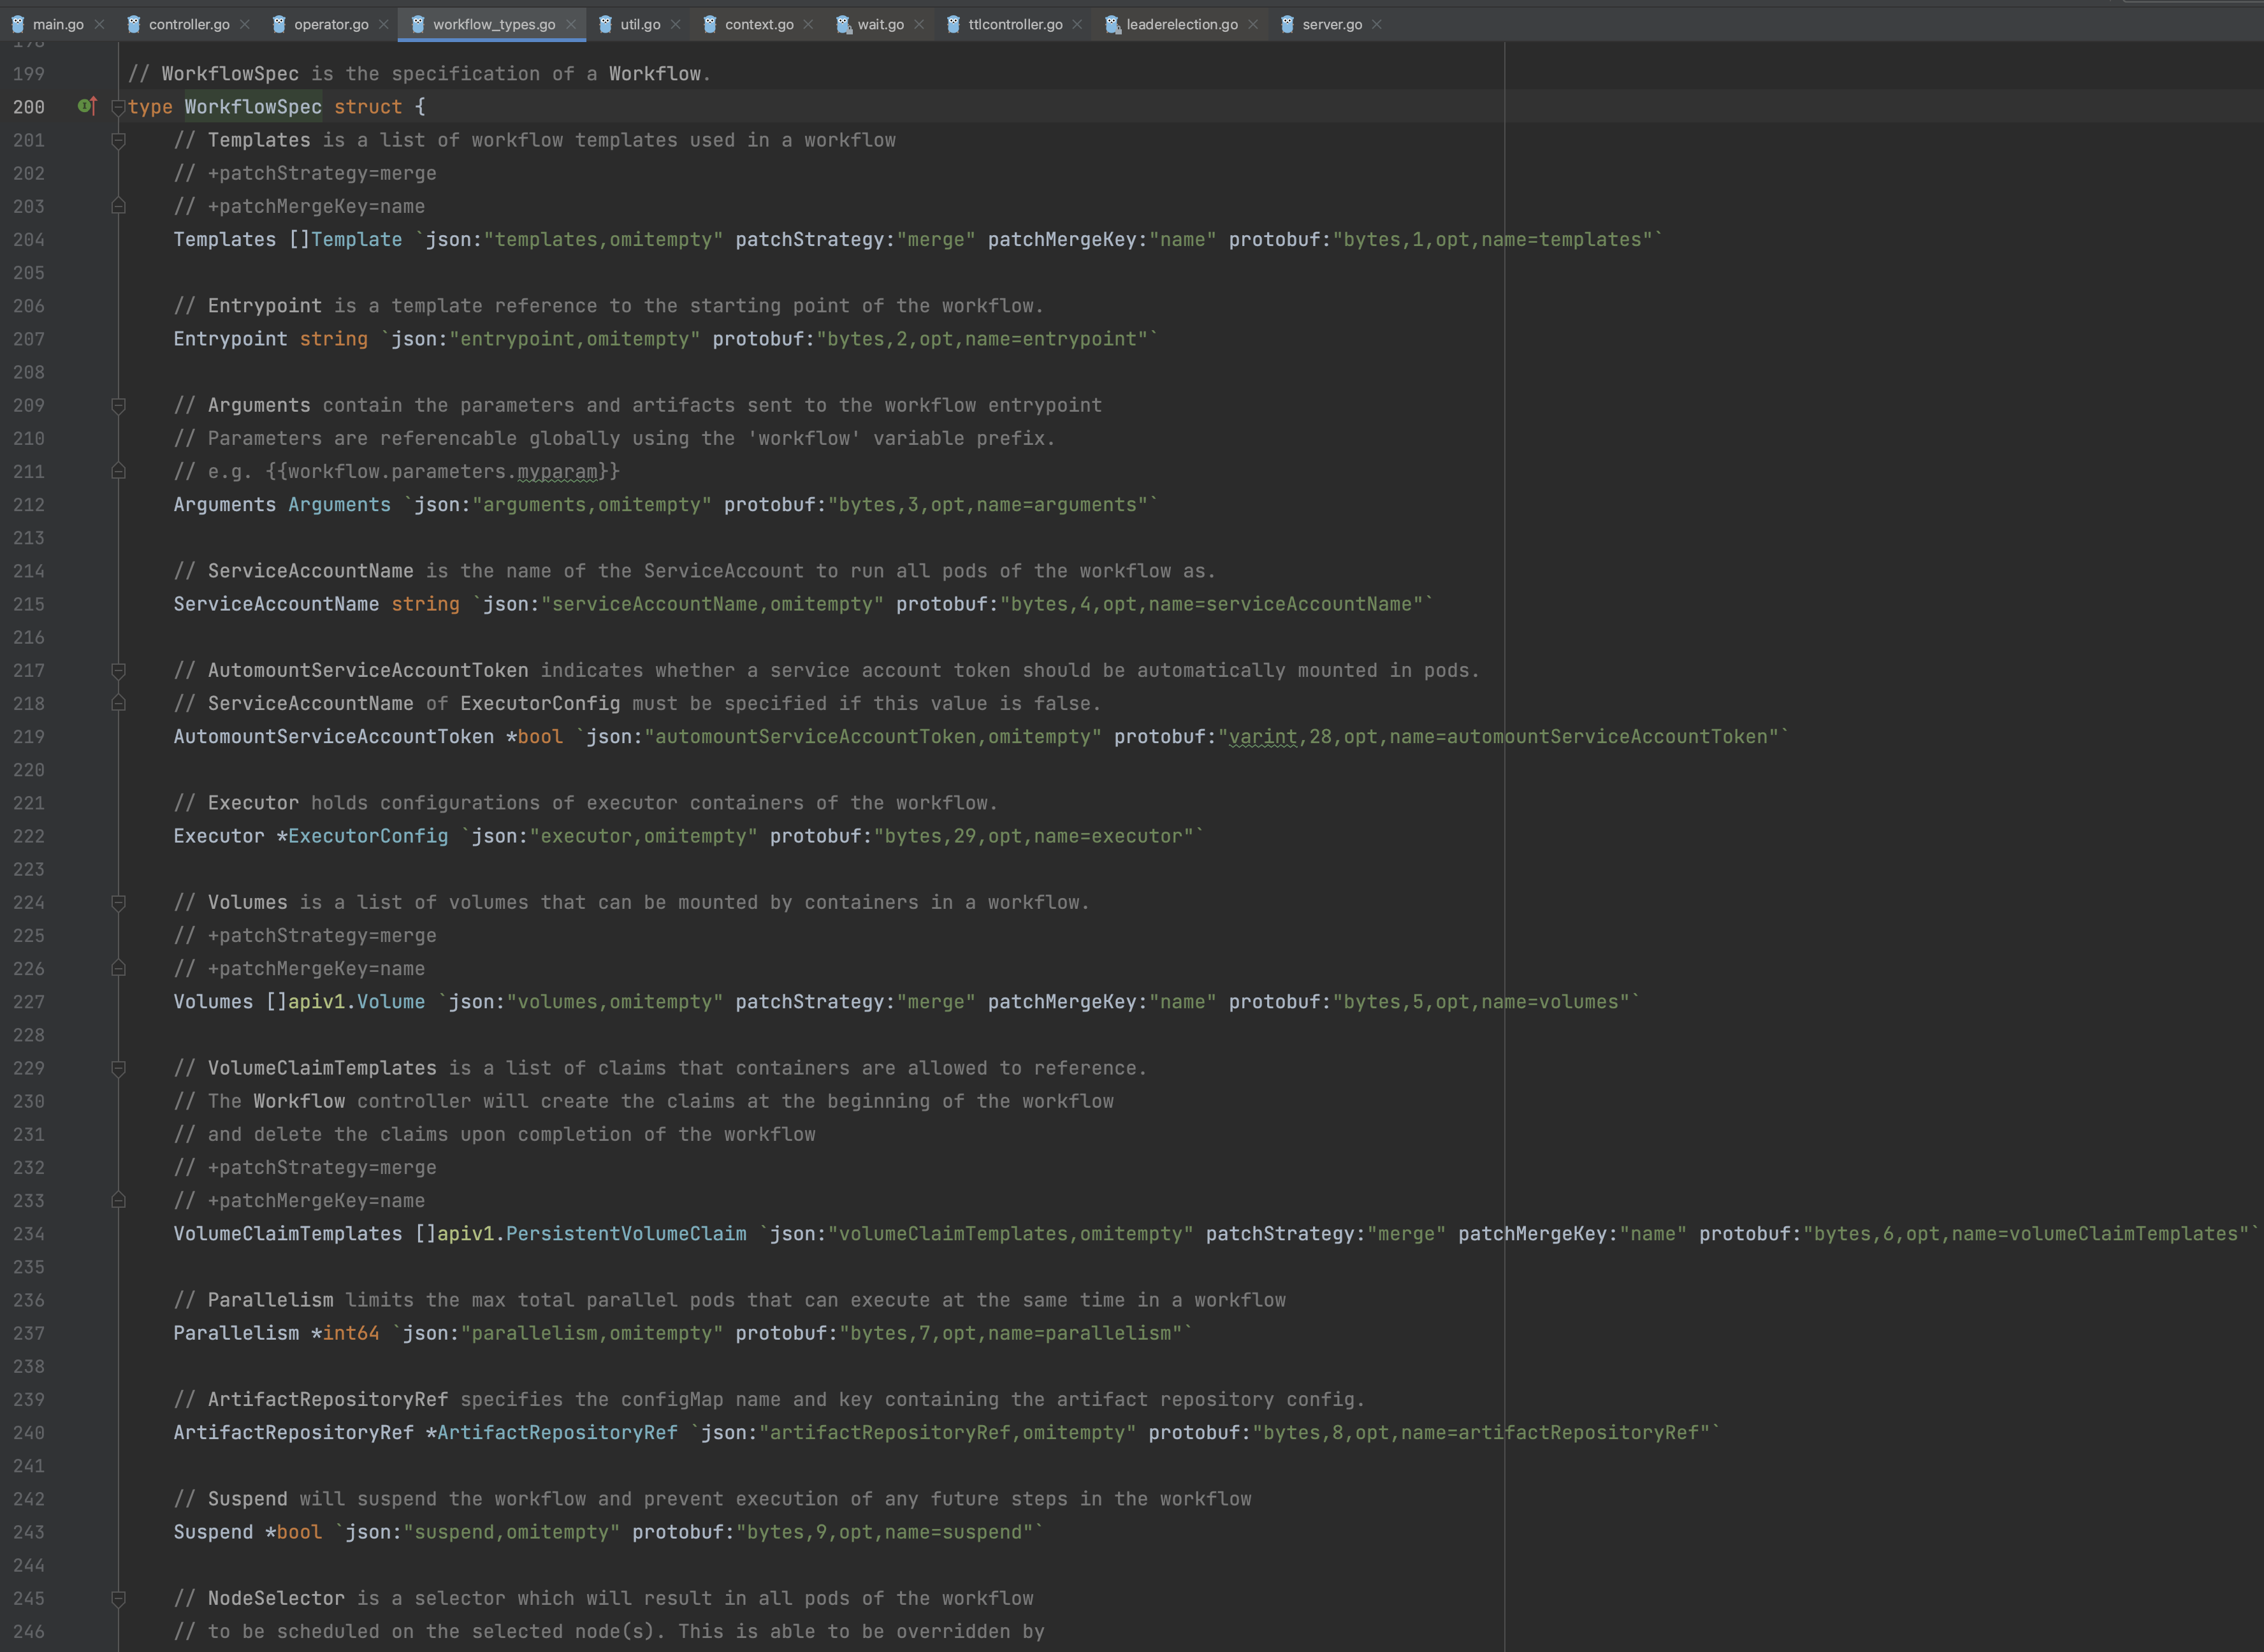Click the locked gopher icon on wait.go tab
This screenshot has width=2264, height=1652.
point(843,24)
